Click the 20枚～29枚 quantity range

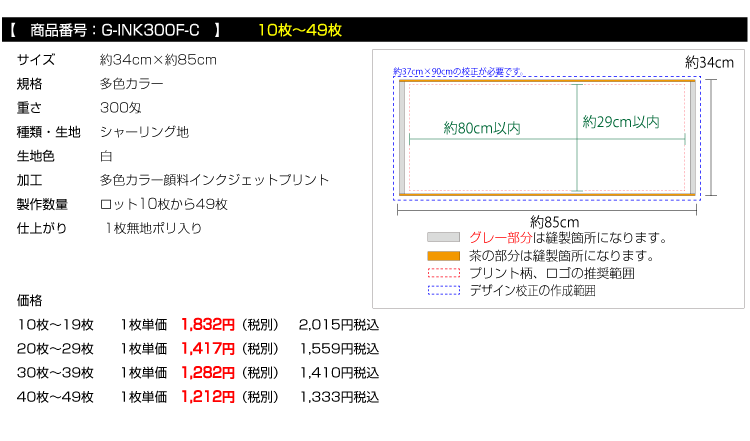pyautogui.click(x=55, y=349)
